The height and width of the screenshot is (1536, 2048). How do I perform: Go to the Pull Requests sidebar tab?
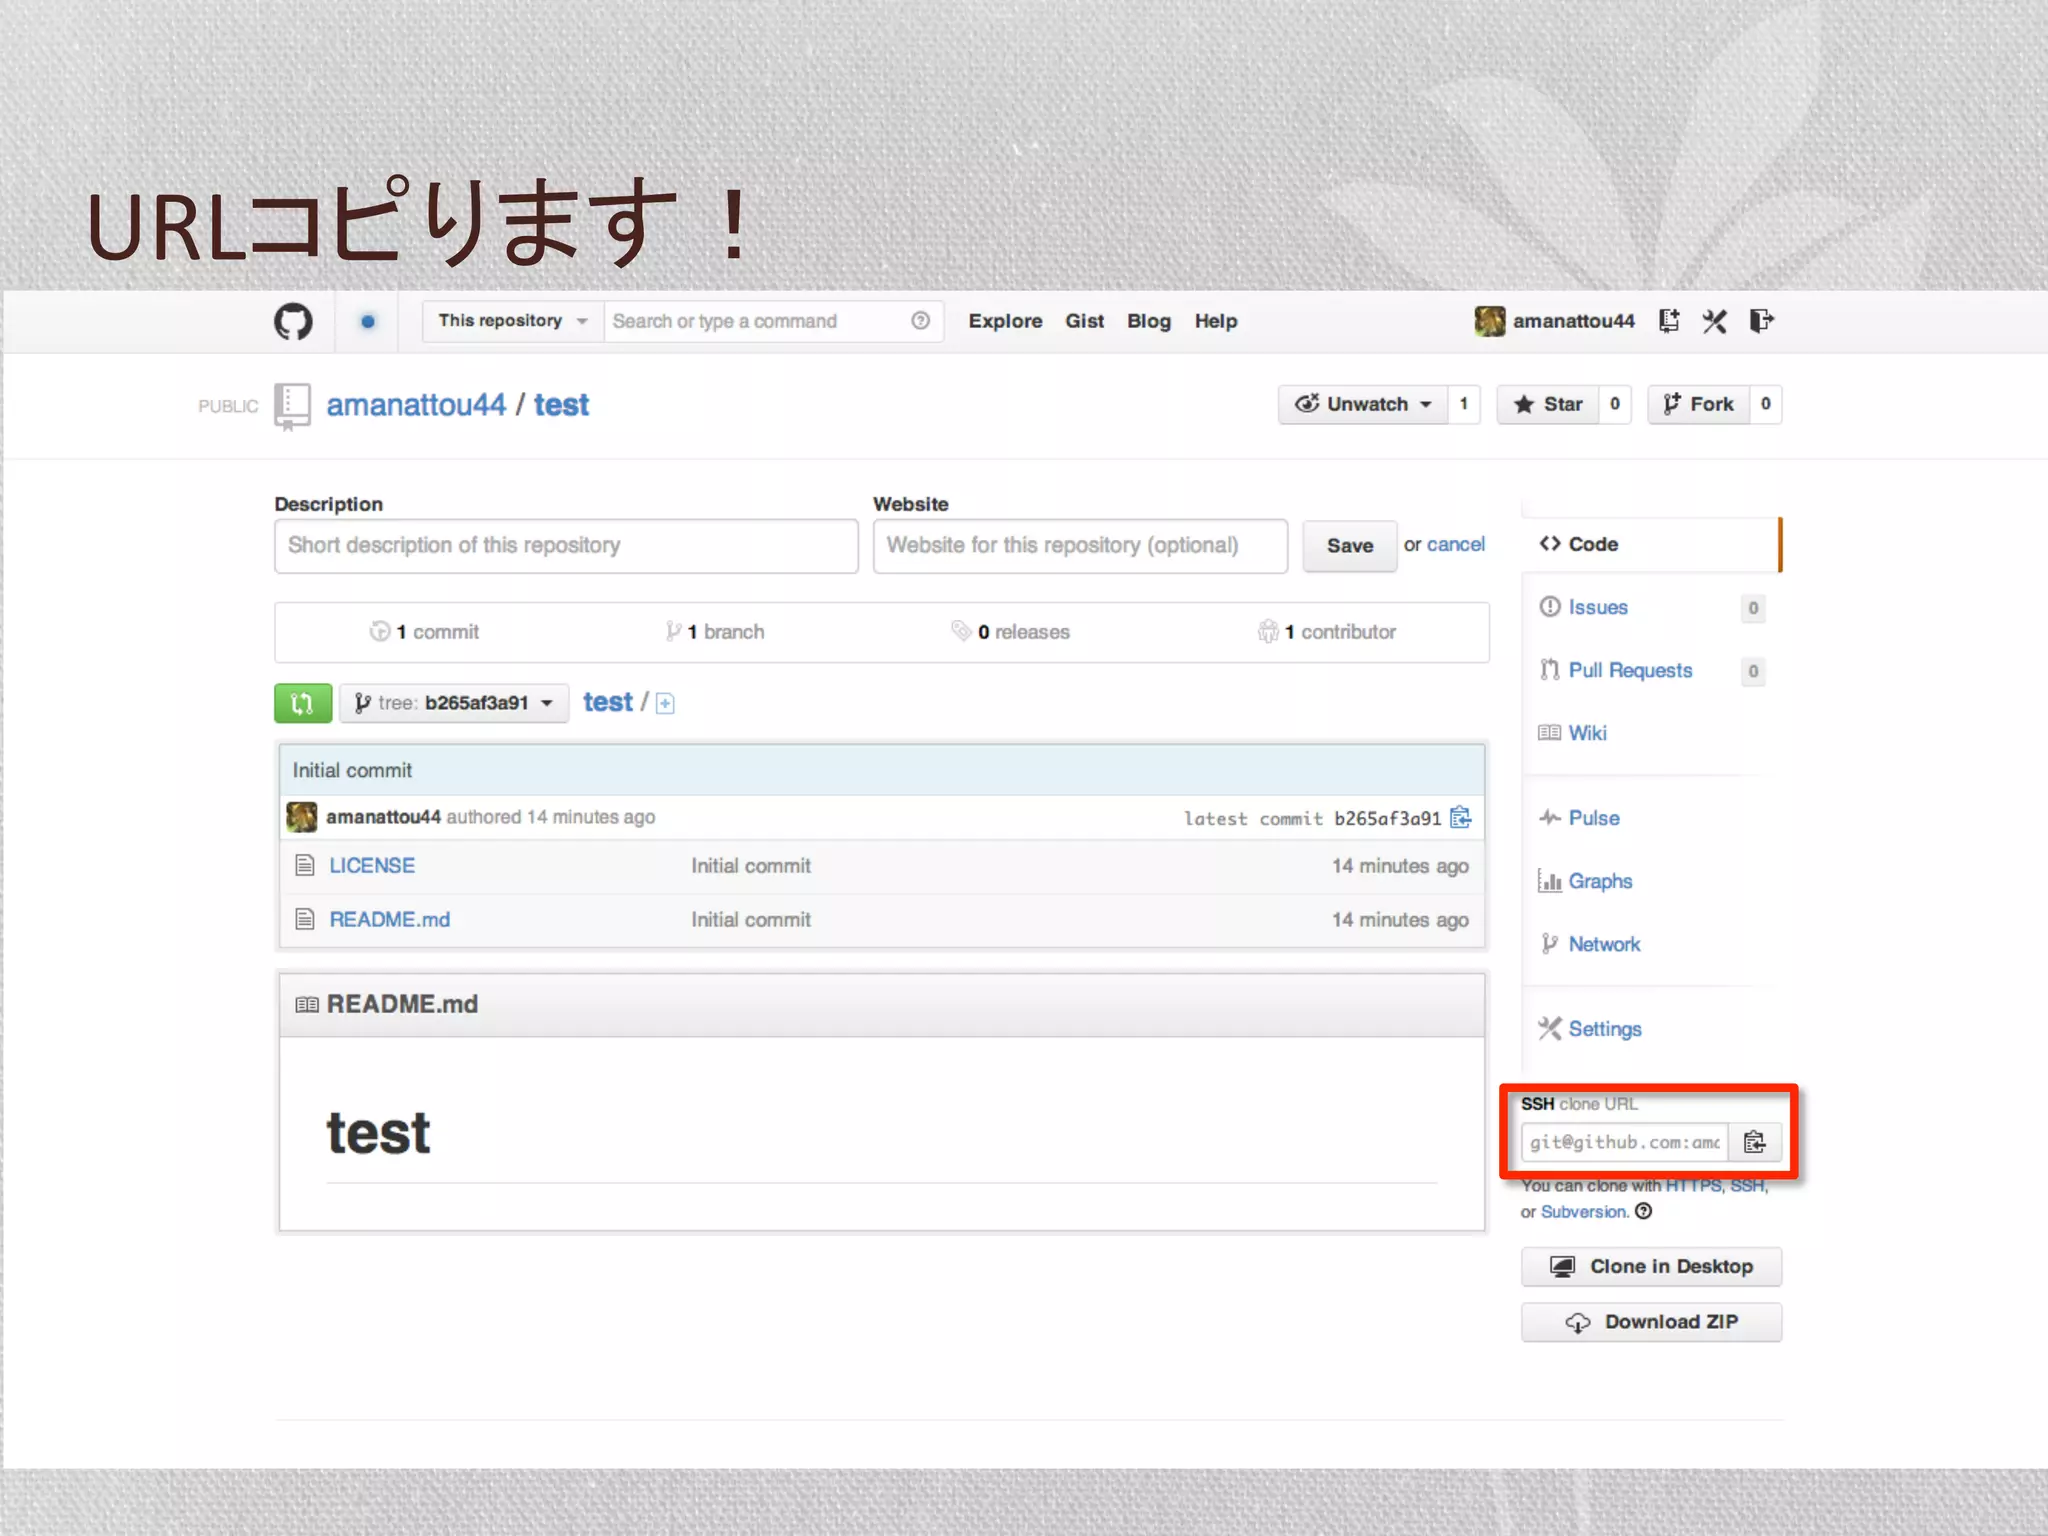pos(1629,670)
